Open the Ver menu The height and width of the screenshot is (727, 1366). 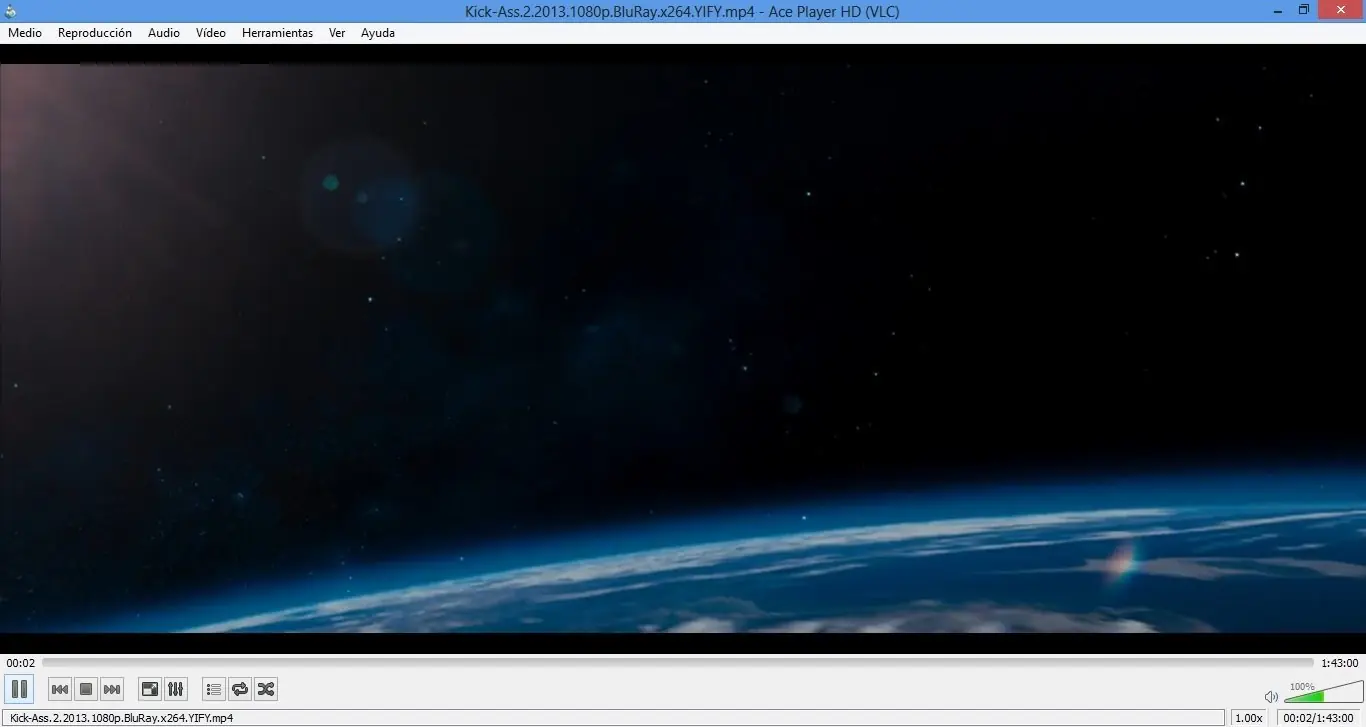point(337,33)
